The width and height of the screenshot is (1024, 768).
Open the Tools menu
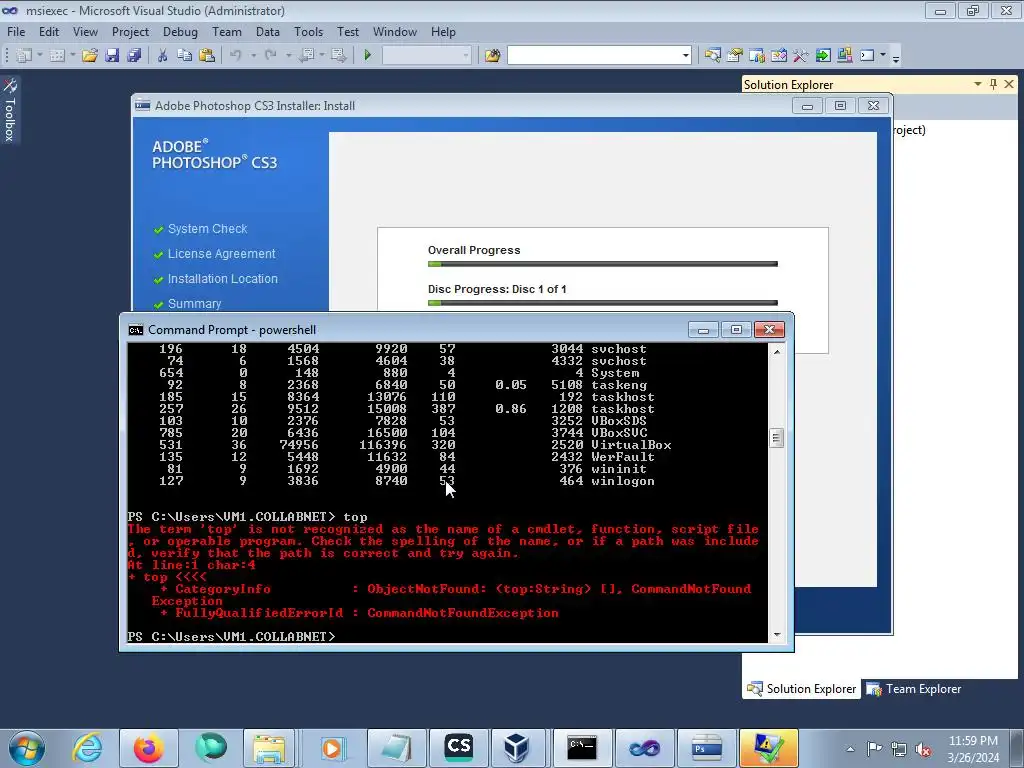point(308,31)
